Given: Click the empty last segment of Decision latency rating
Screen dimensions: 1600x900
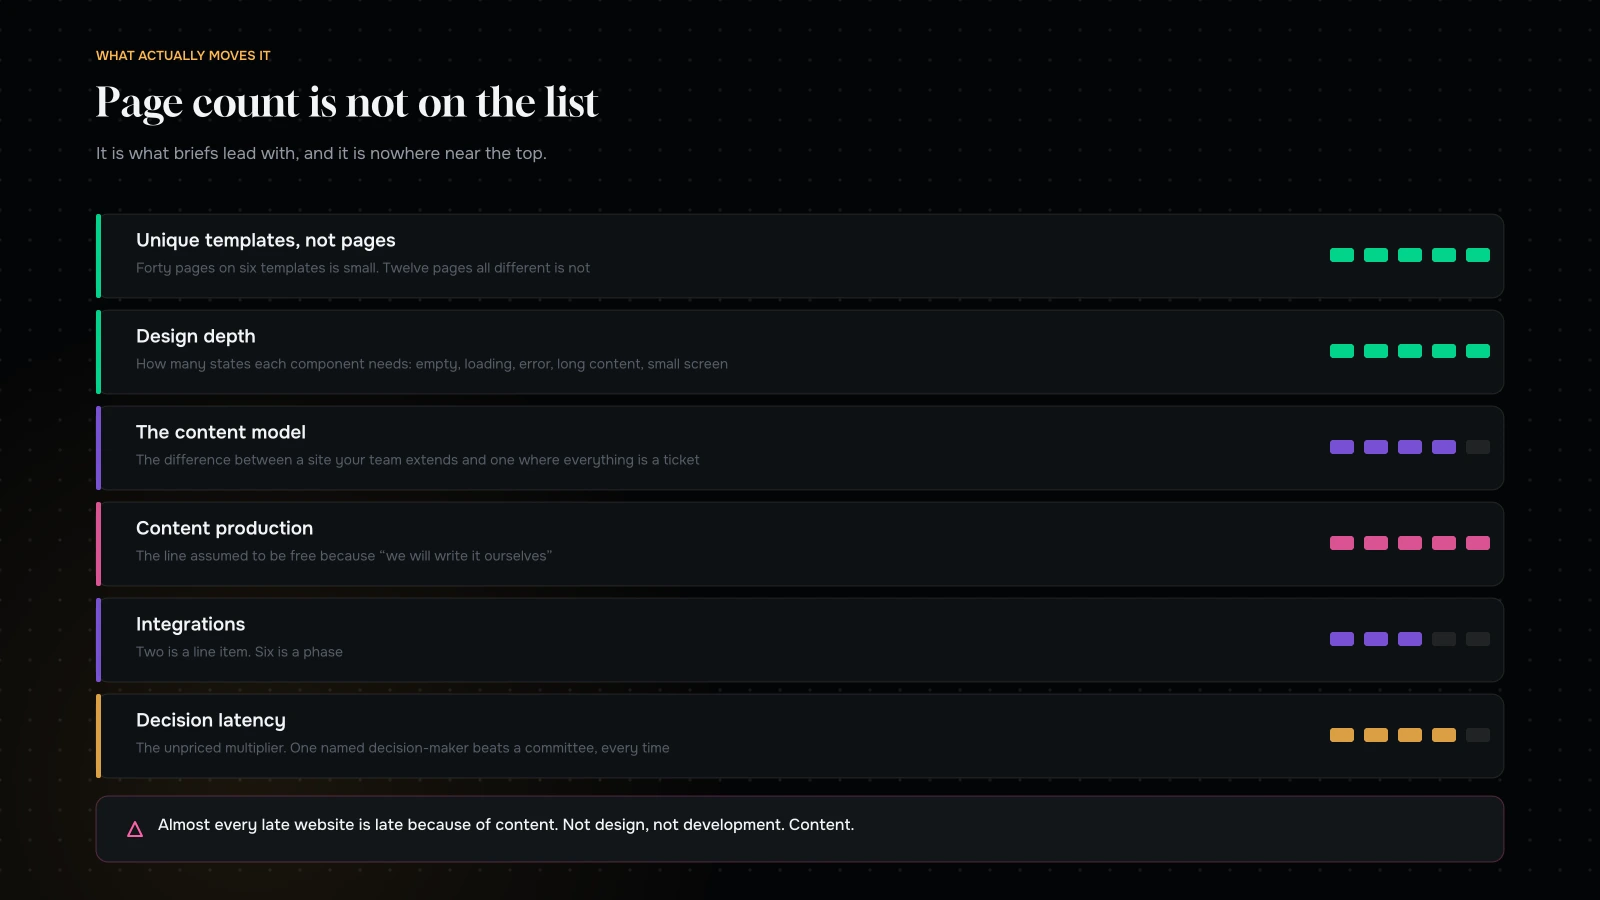Looking at the screenshot, I should 1478,735.
